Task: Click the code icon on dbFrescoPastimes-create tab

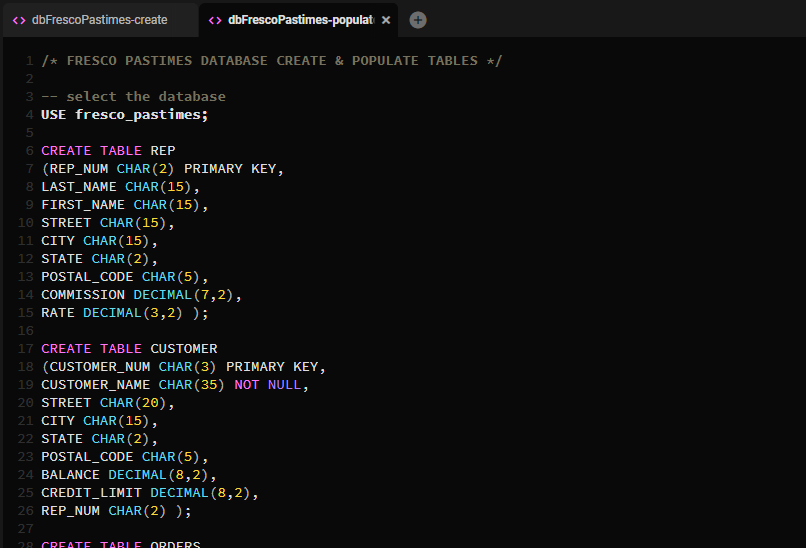Action: 19,20
